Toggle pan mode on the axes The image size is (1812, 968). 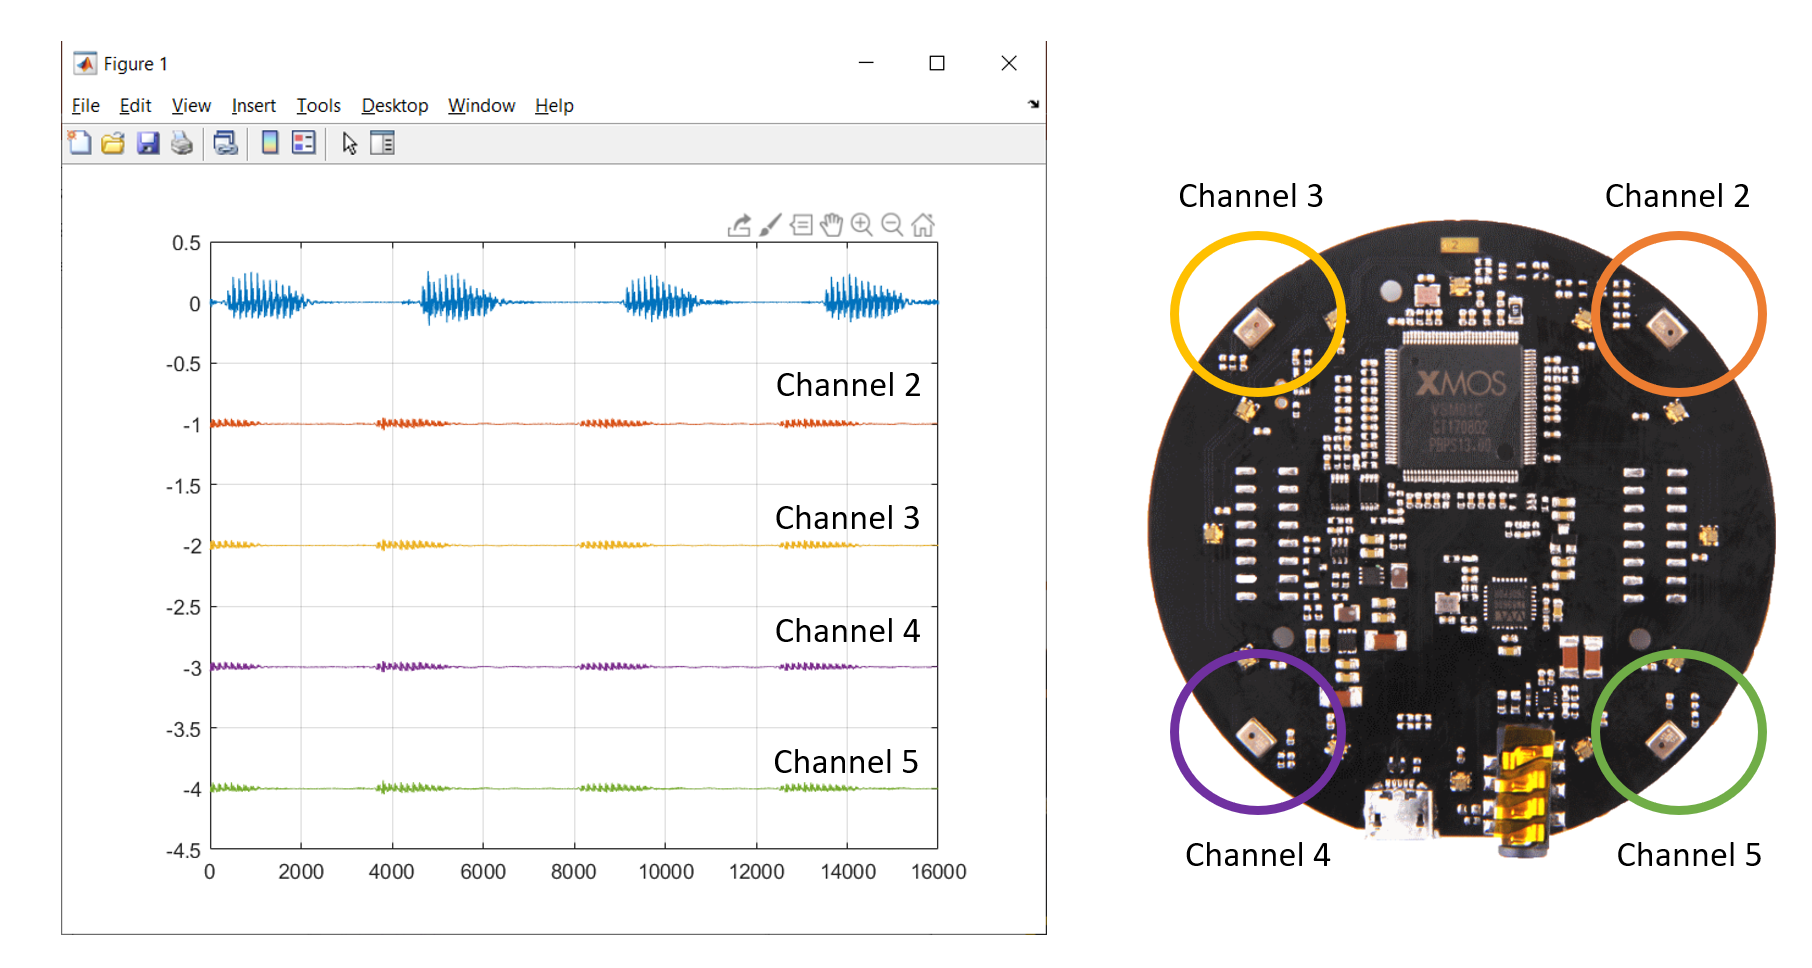832,225
